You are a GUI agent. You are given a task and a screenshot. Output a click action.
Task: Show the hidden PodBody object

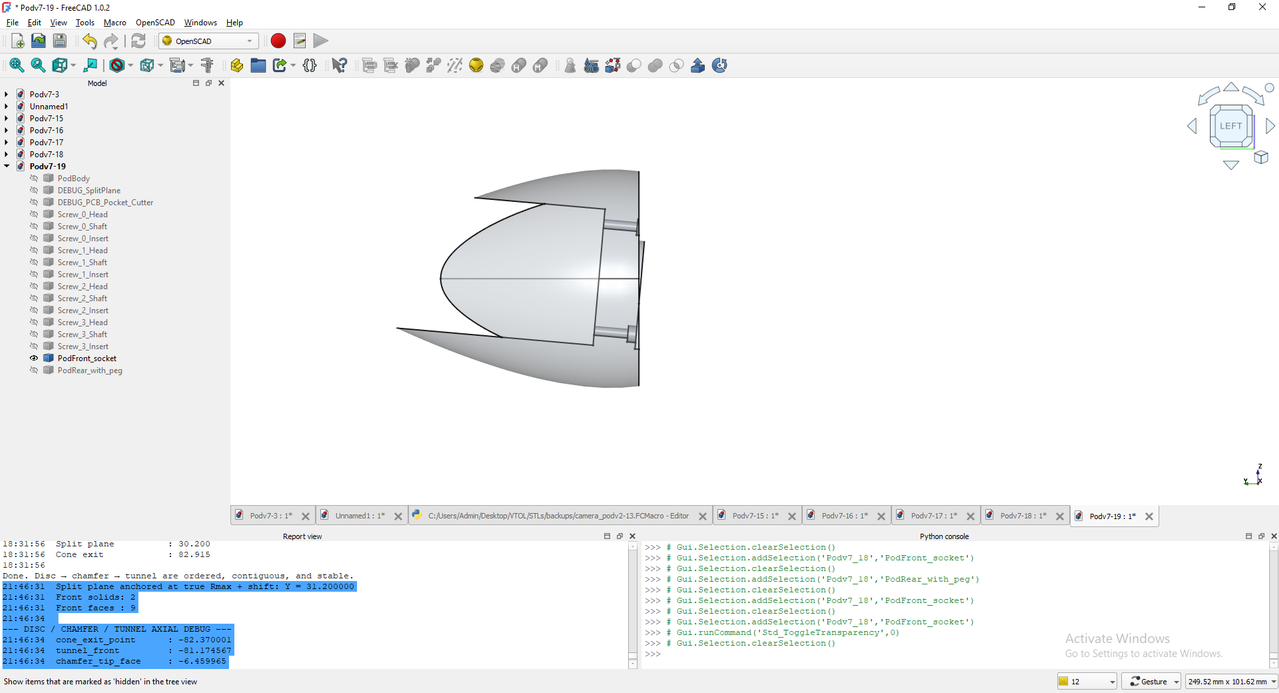coord(34,178)
